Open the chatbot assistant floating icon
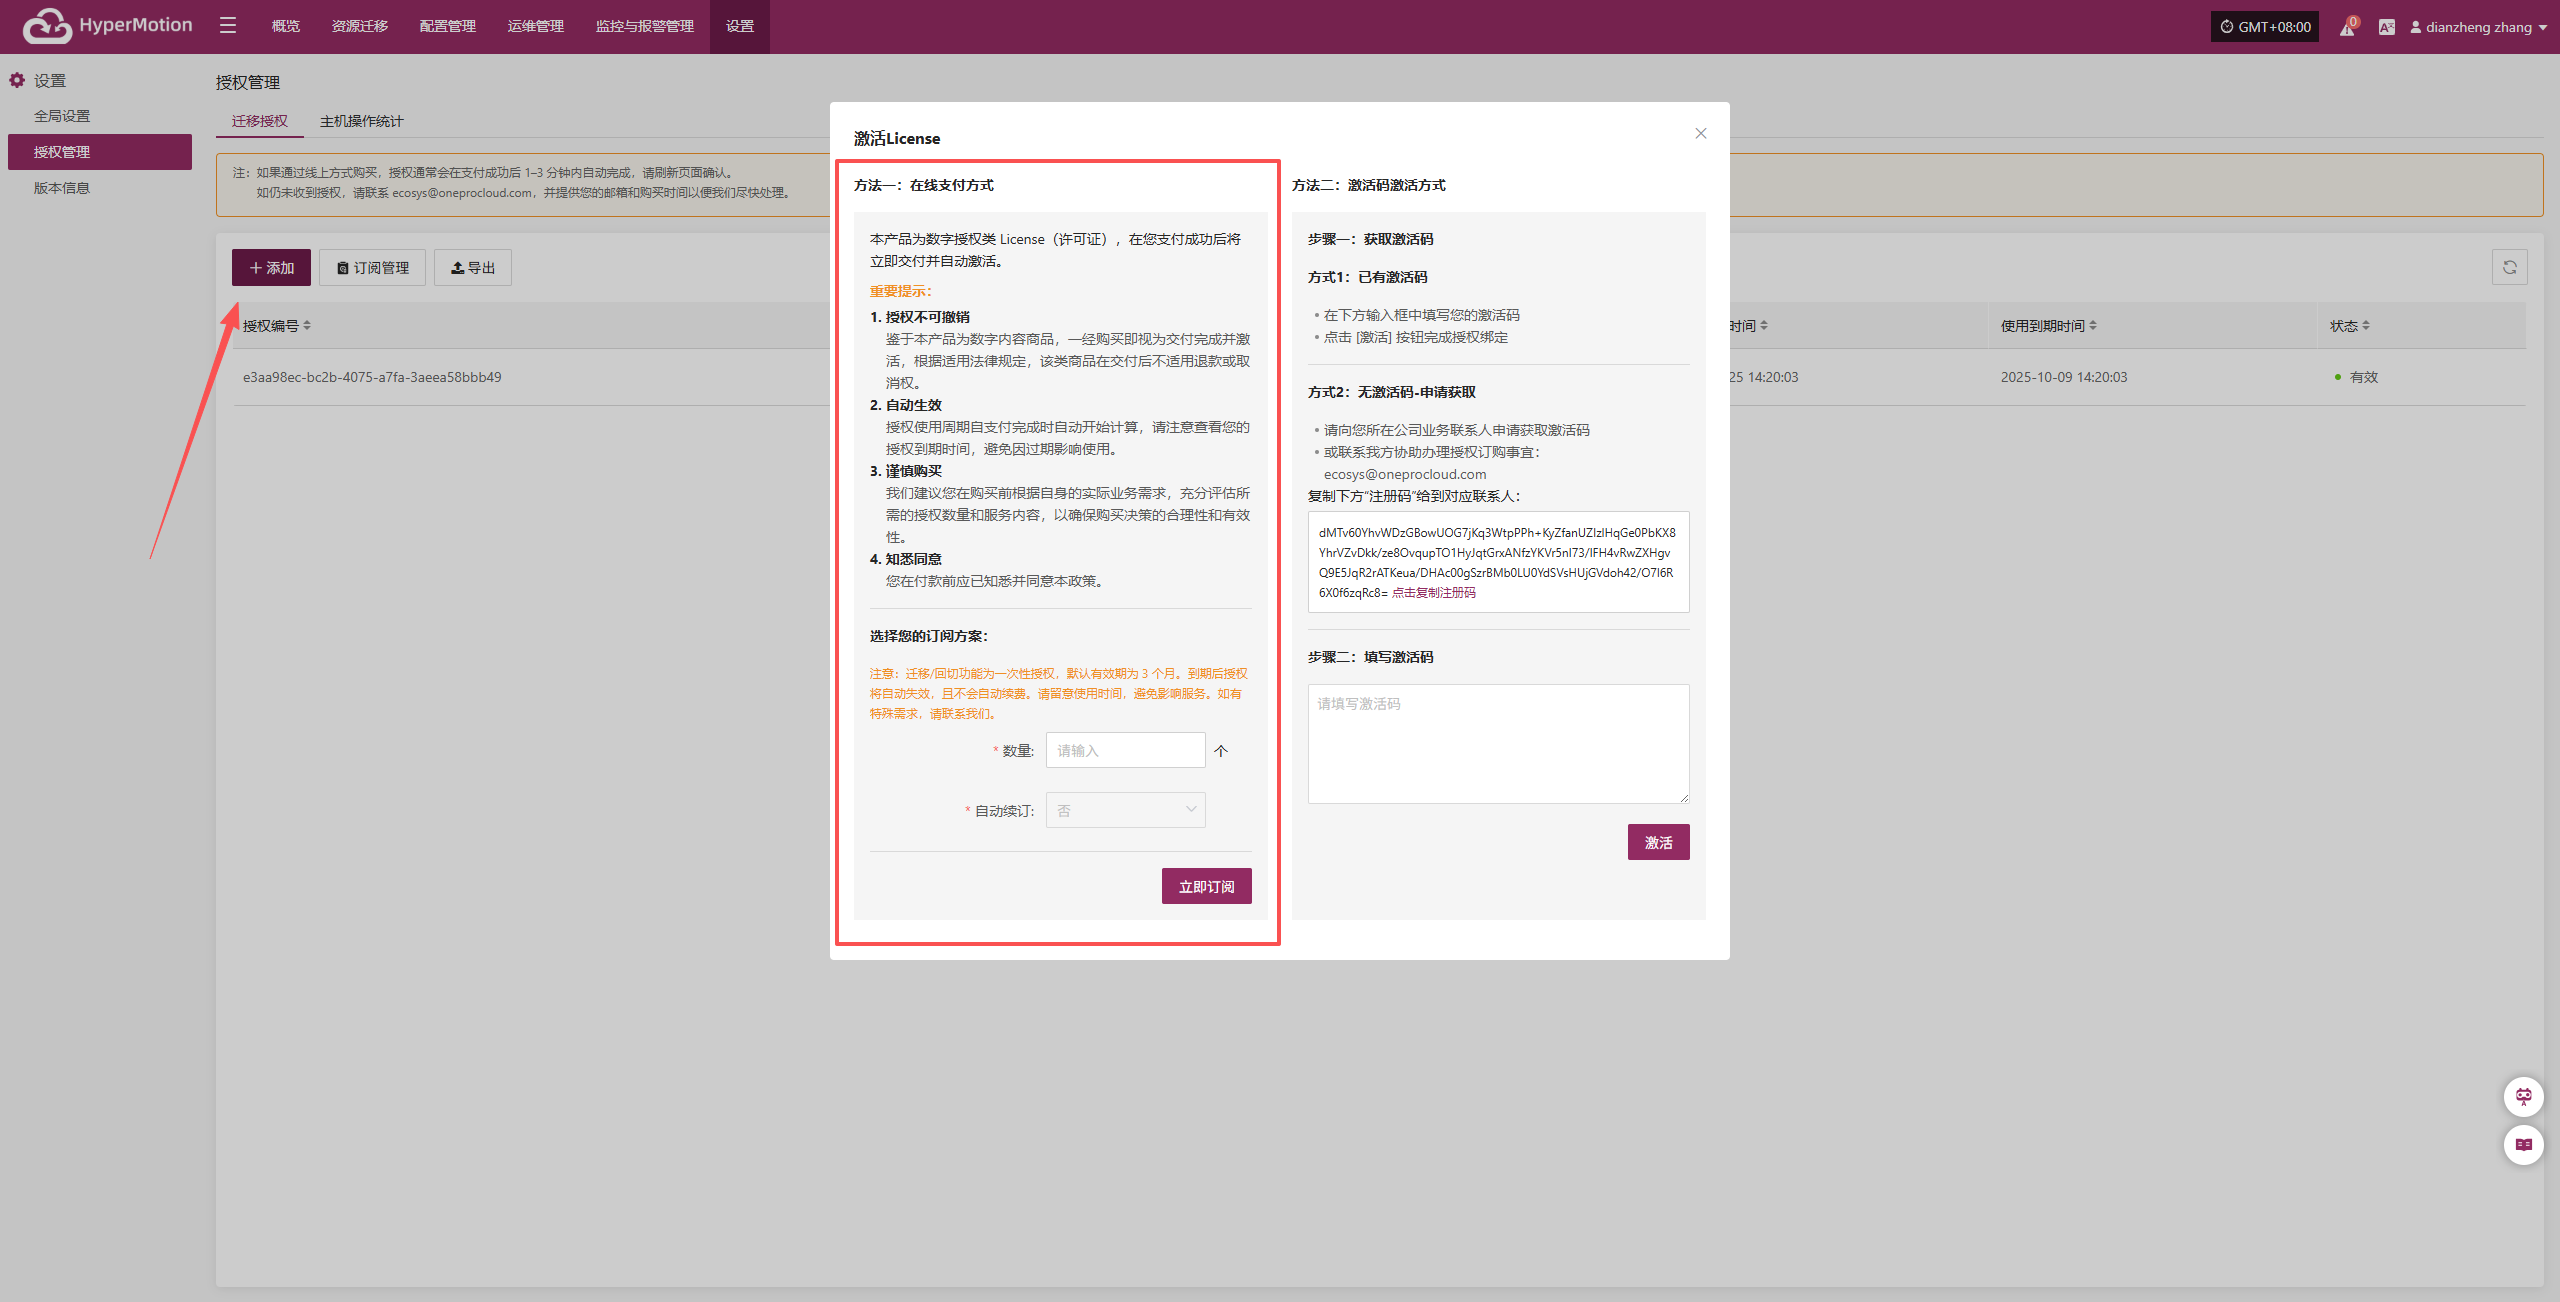Screen dimensions: 2560x1302 [2523, 1097]
